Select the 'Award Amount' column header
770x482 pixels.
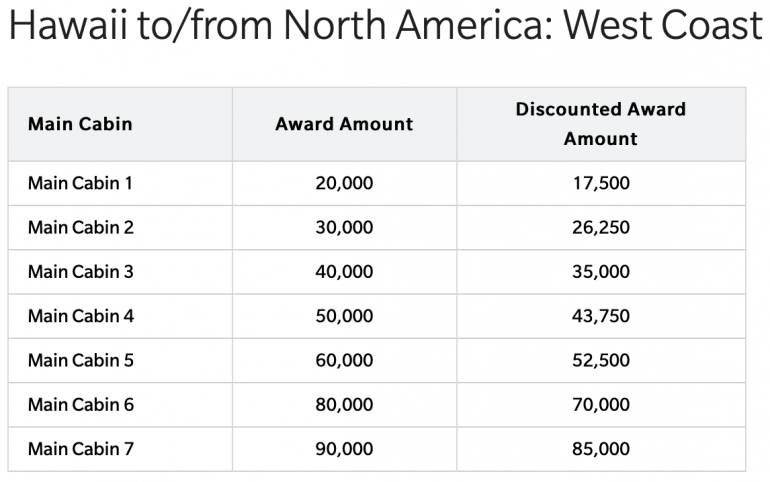(344, 125)
